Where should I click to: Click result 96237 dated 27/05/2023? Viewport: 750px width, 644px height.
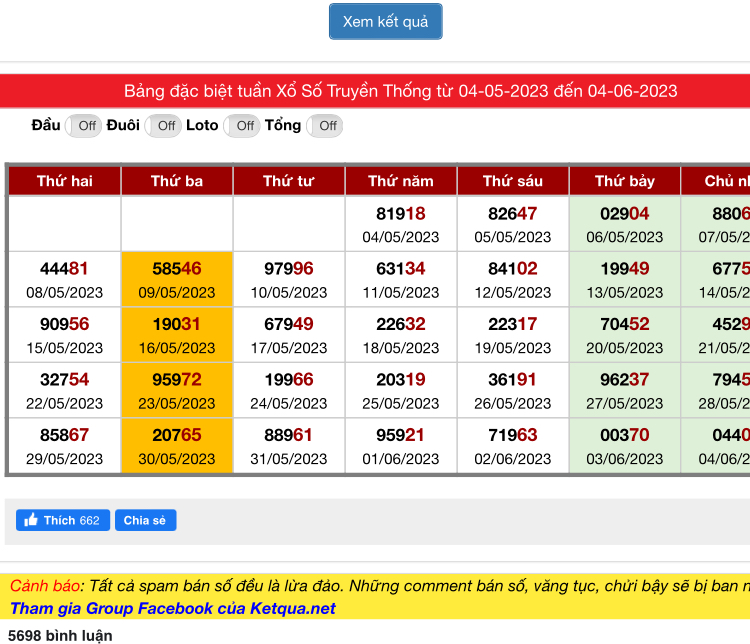pyautogui.click(x=625, y=391)
